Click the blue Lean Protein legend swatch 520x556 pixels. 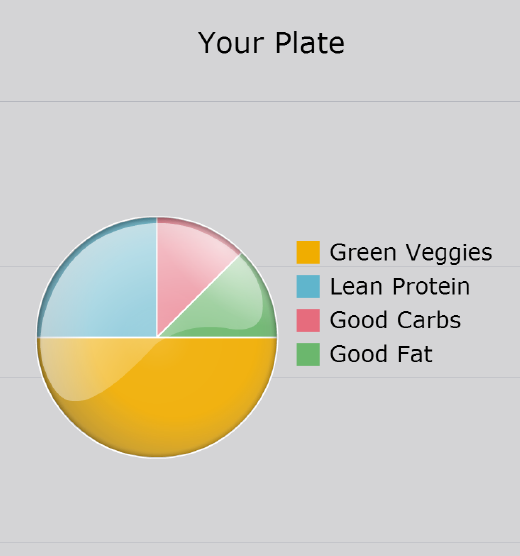coord(308,286)
